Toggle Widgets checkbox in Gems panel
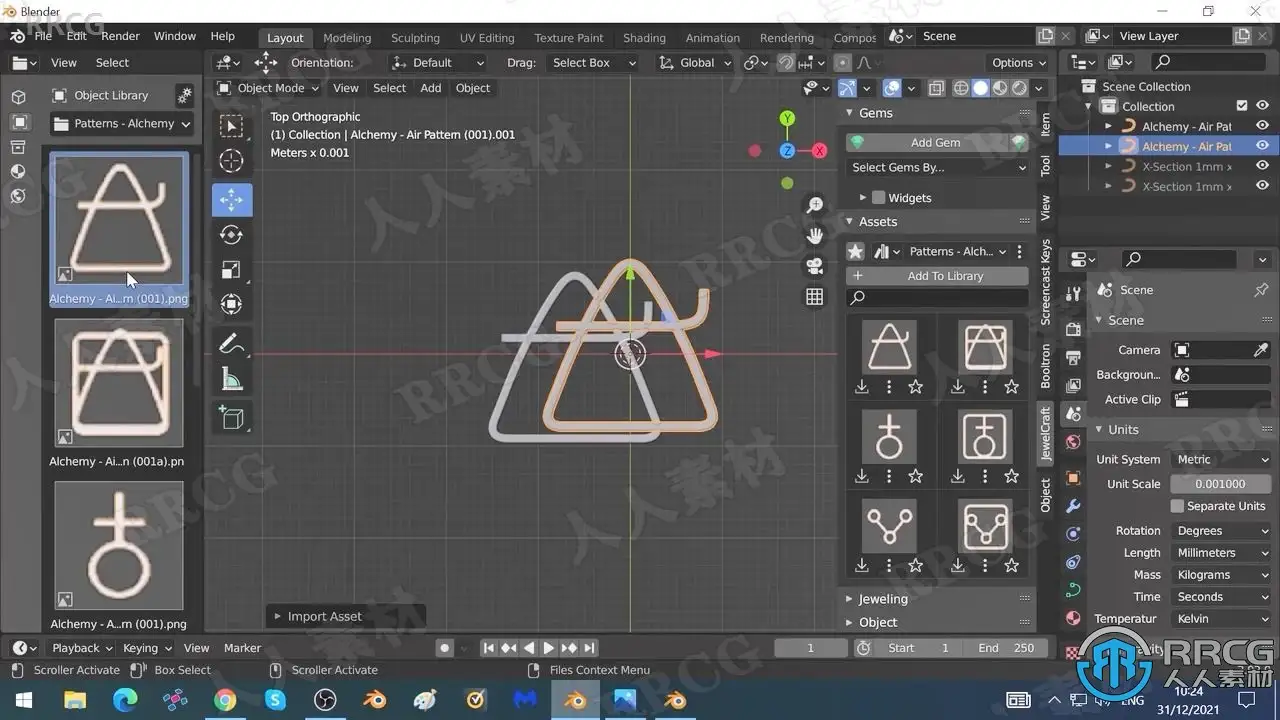The image size is (1280, 720). click(x=879, y=198)
